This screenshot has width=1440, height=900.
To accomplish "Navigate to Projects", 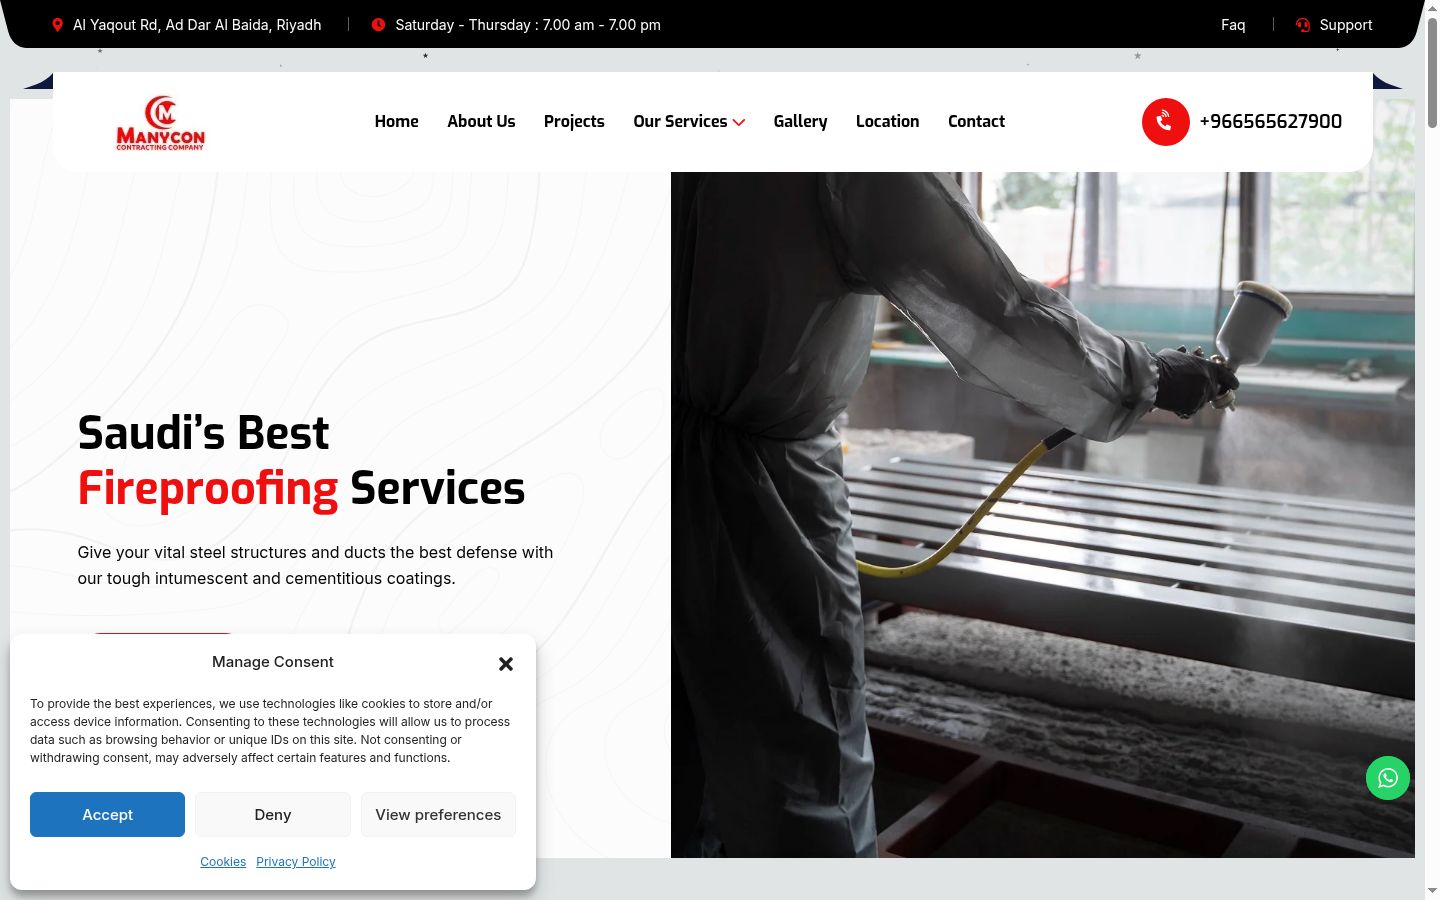I will coord(574,121).
